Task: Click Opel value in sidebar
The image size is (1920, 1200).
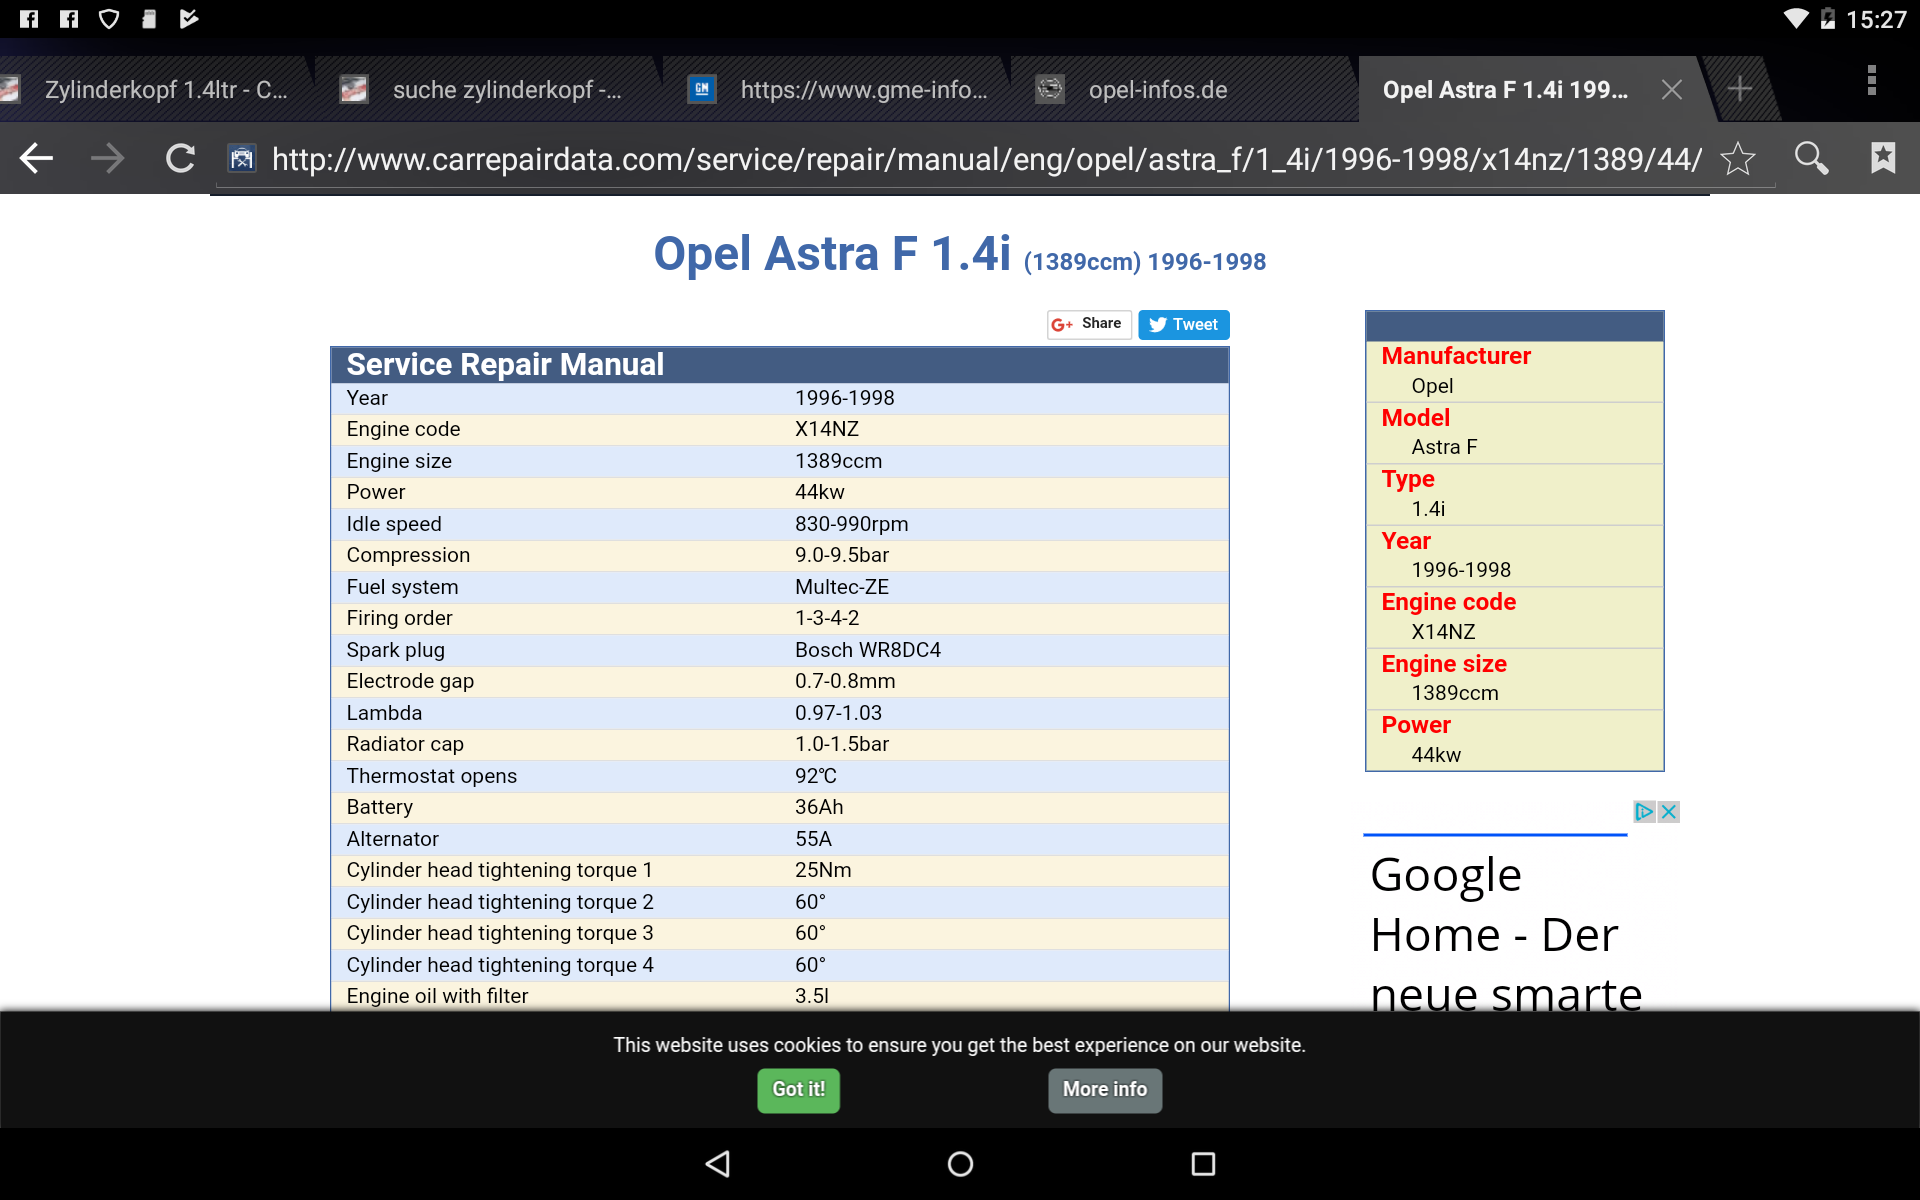Action: click(1432, 386)
